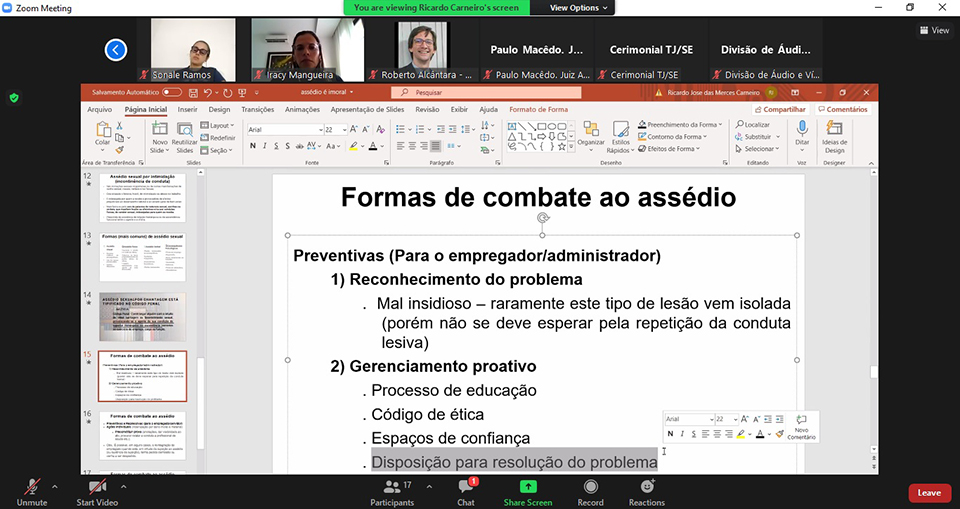Screen dimensions: 960x509
Task: Click the red Leave meeting button
Action: (x=929, y=493)
